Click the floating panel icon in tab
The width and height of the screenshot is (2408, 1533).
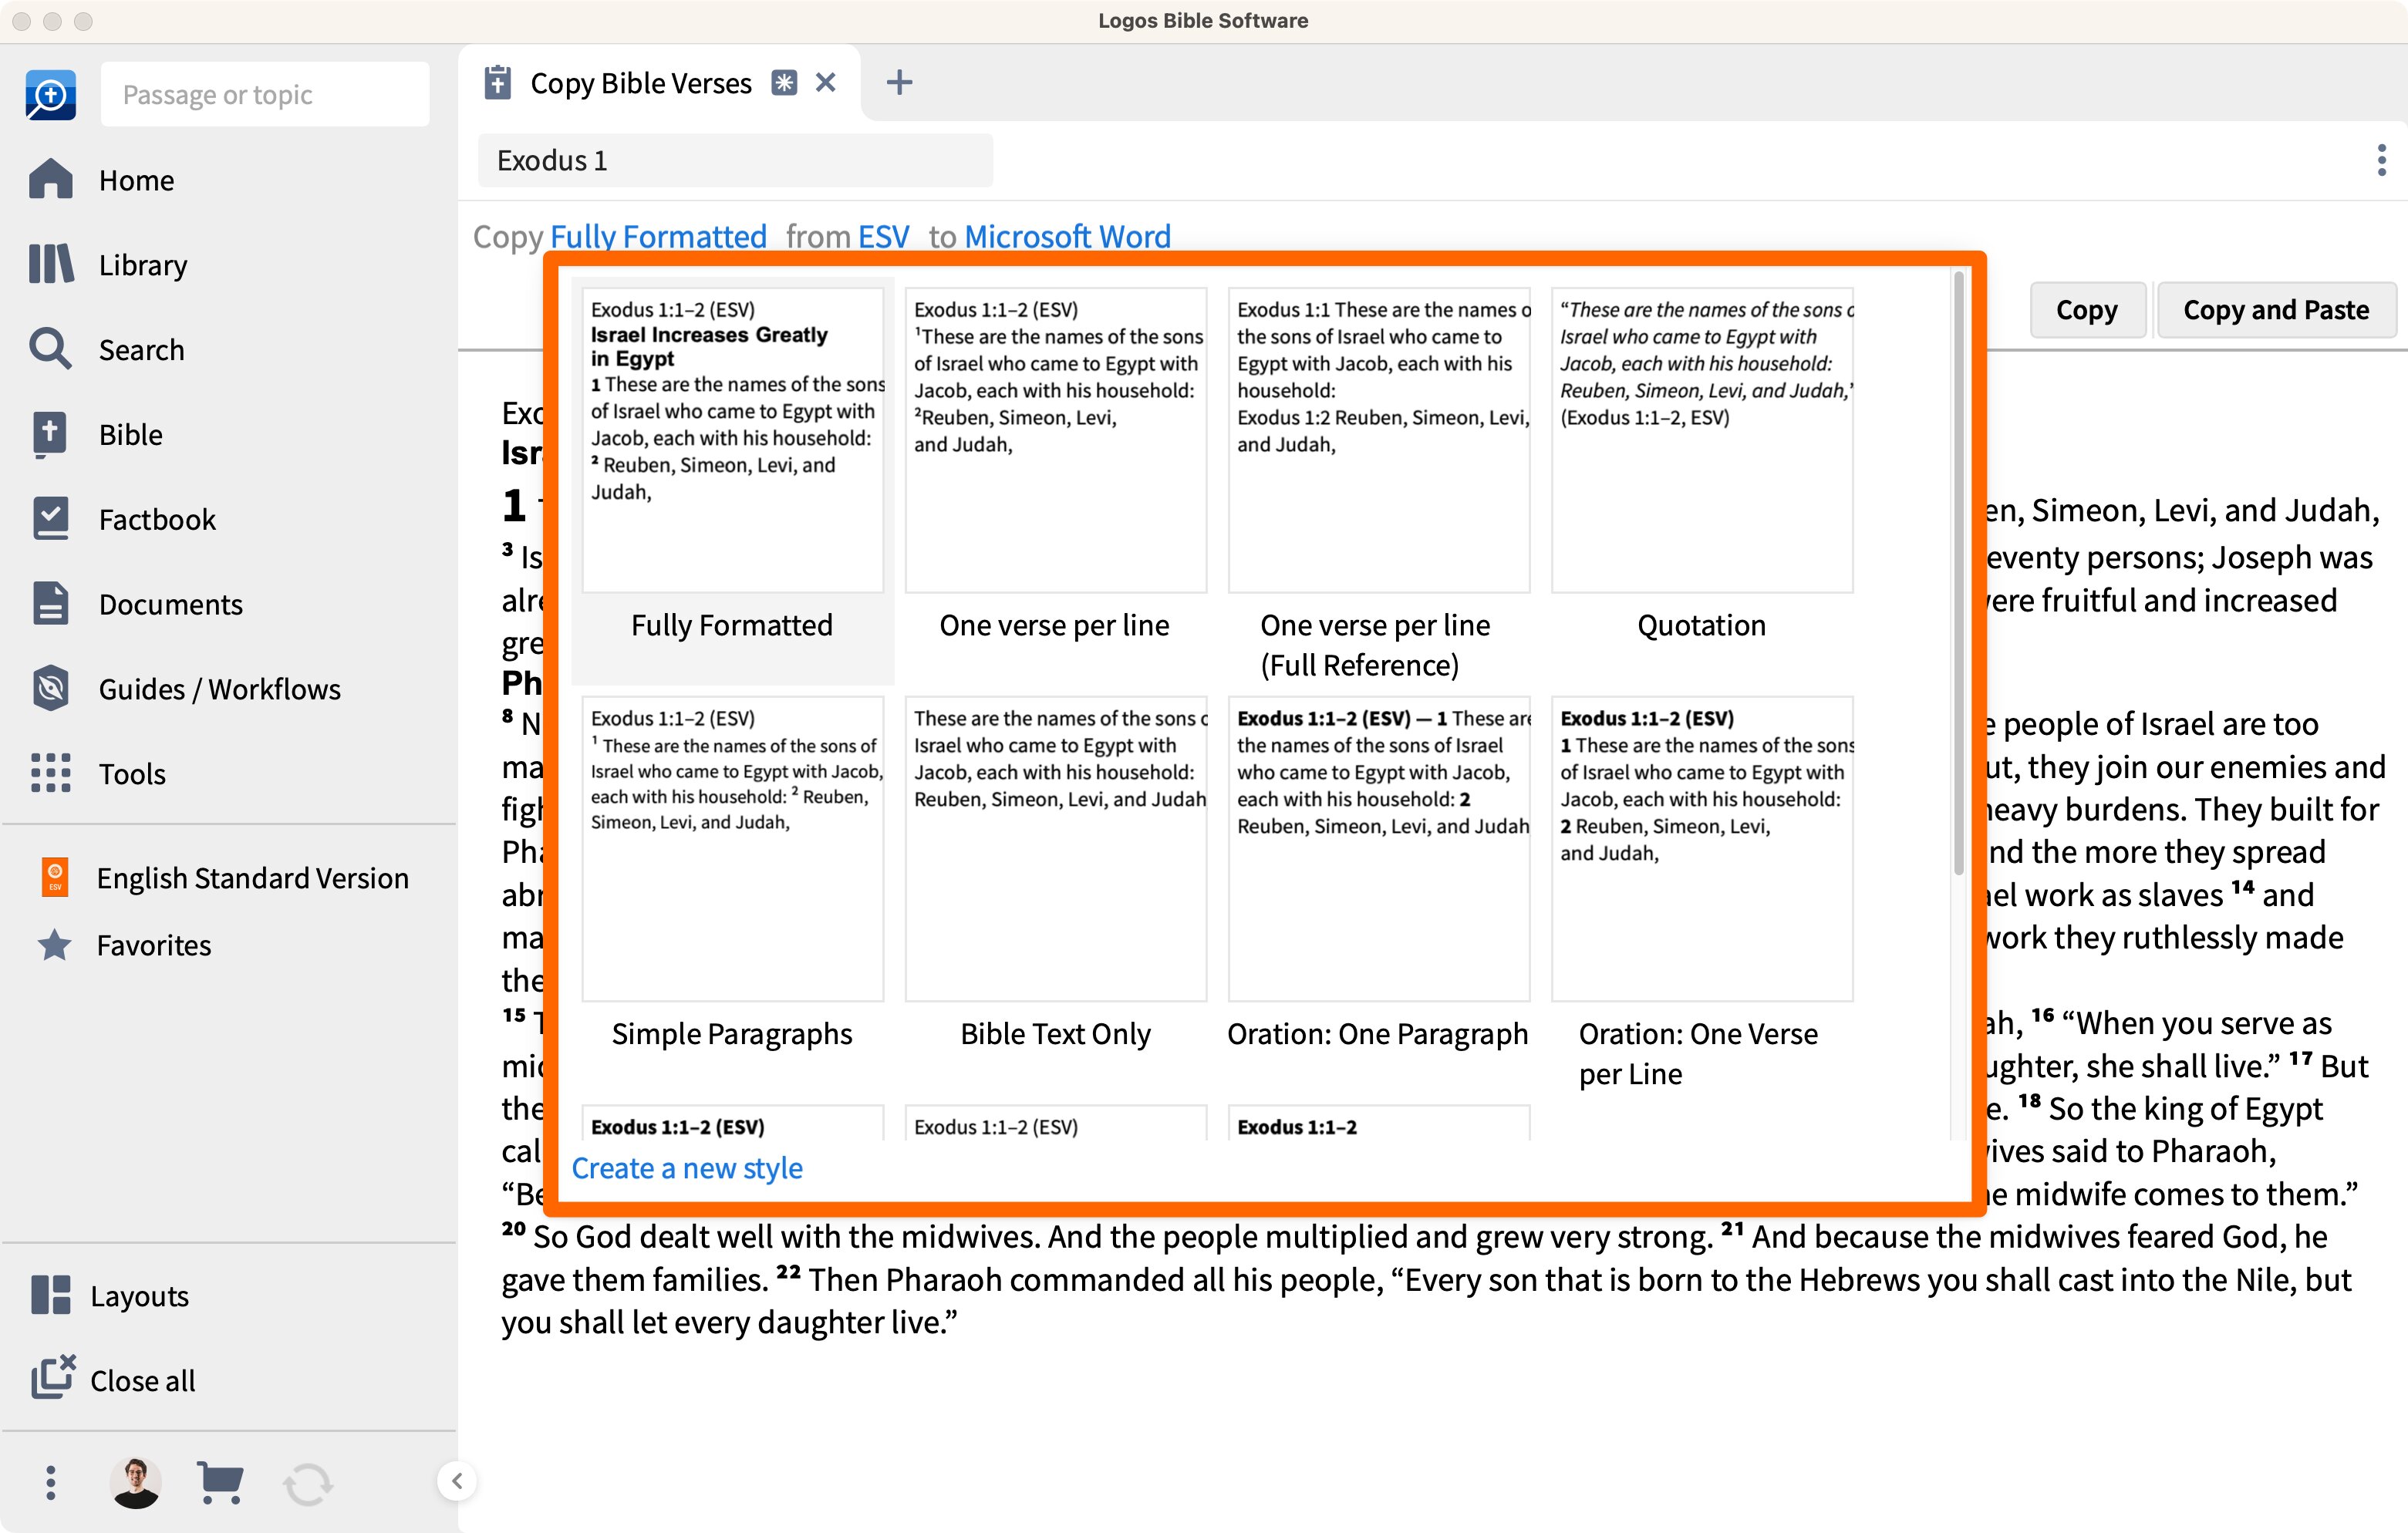coord(785,83)
